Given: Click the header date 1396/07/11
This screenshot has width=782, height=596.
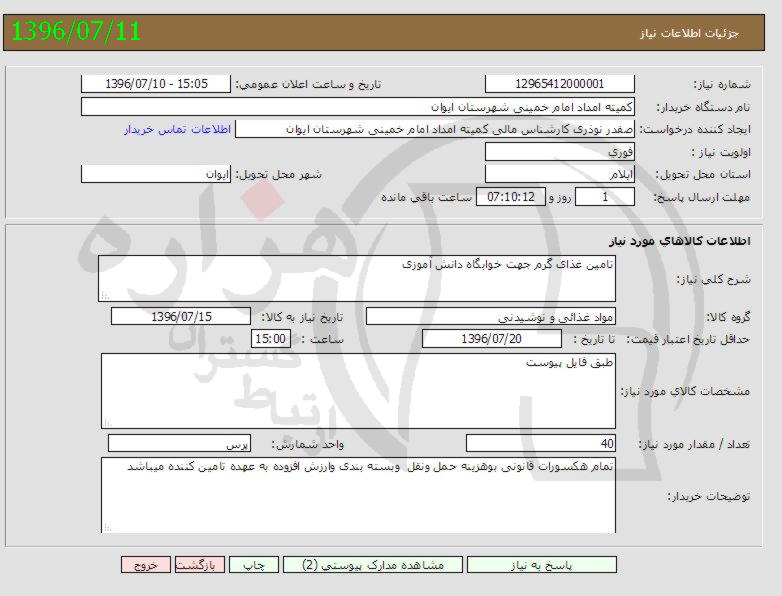Looking at the screenshot, I should click(76, 31).
